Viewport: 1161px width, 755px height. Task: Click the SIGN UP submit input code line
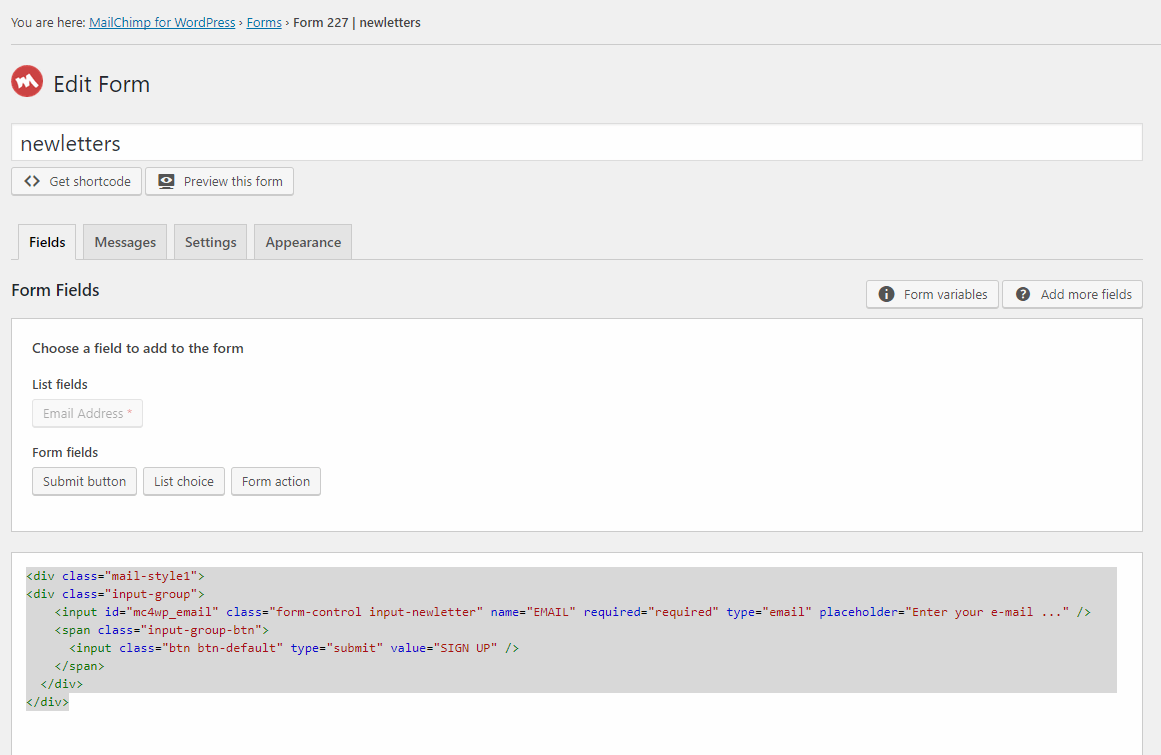(294, 648)
